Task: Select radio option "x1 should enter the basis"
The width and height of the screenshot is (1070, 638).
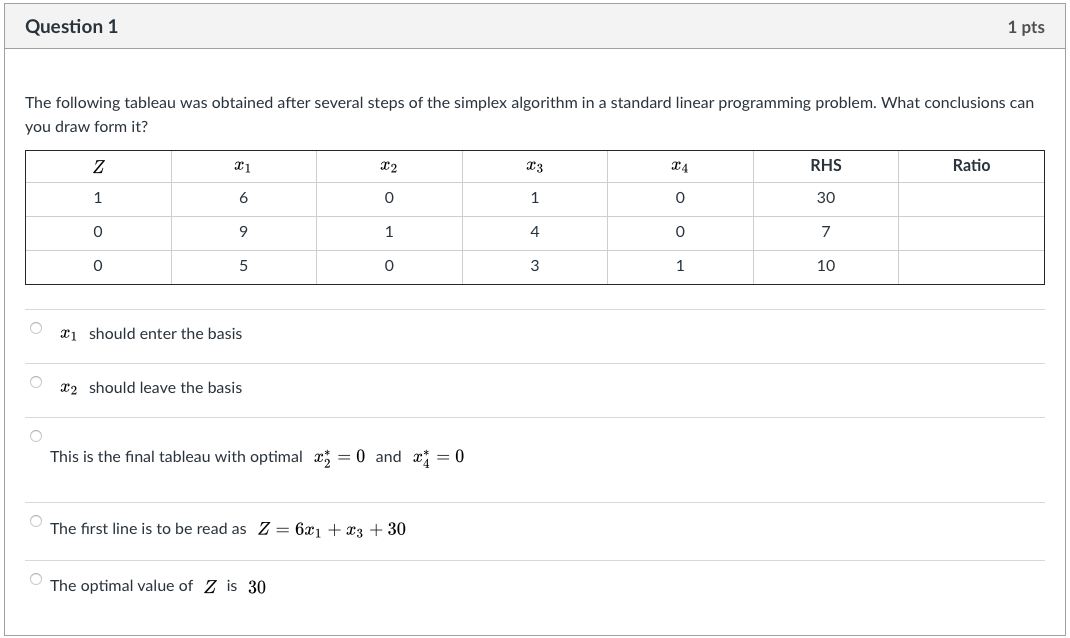Action: pyautogui.click(x=36, y=330)
